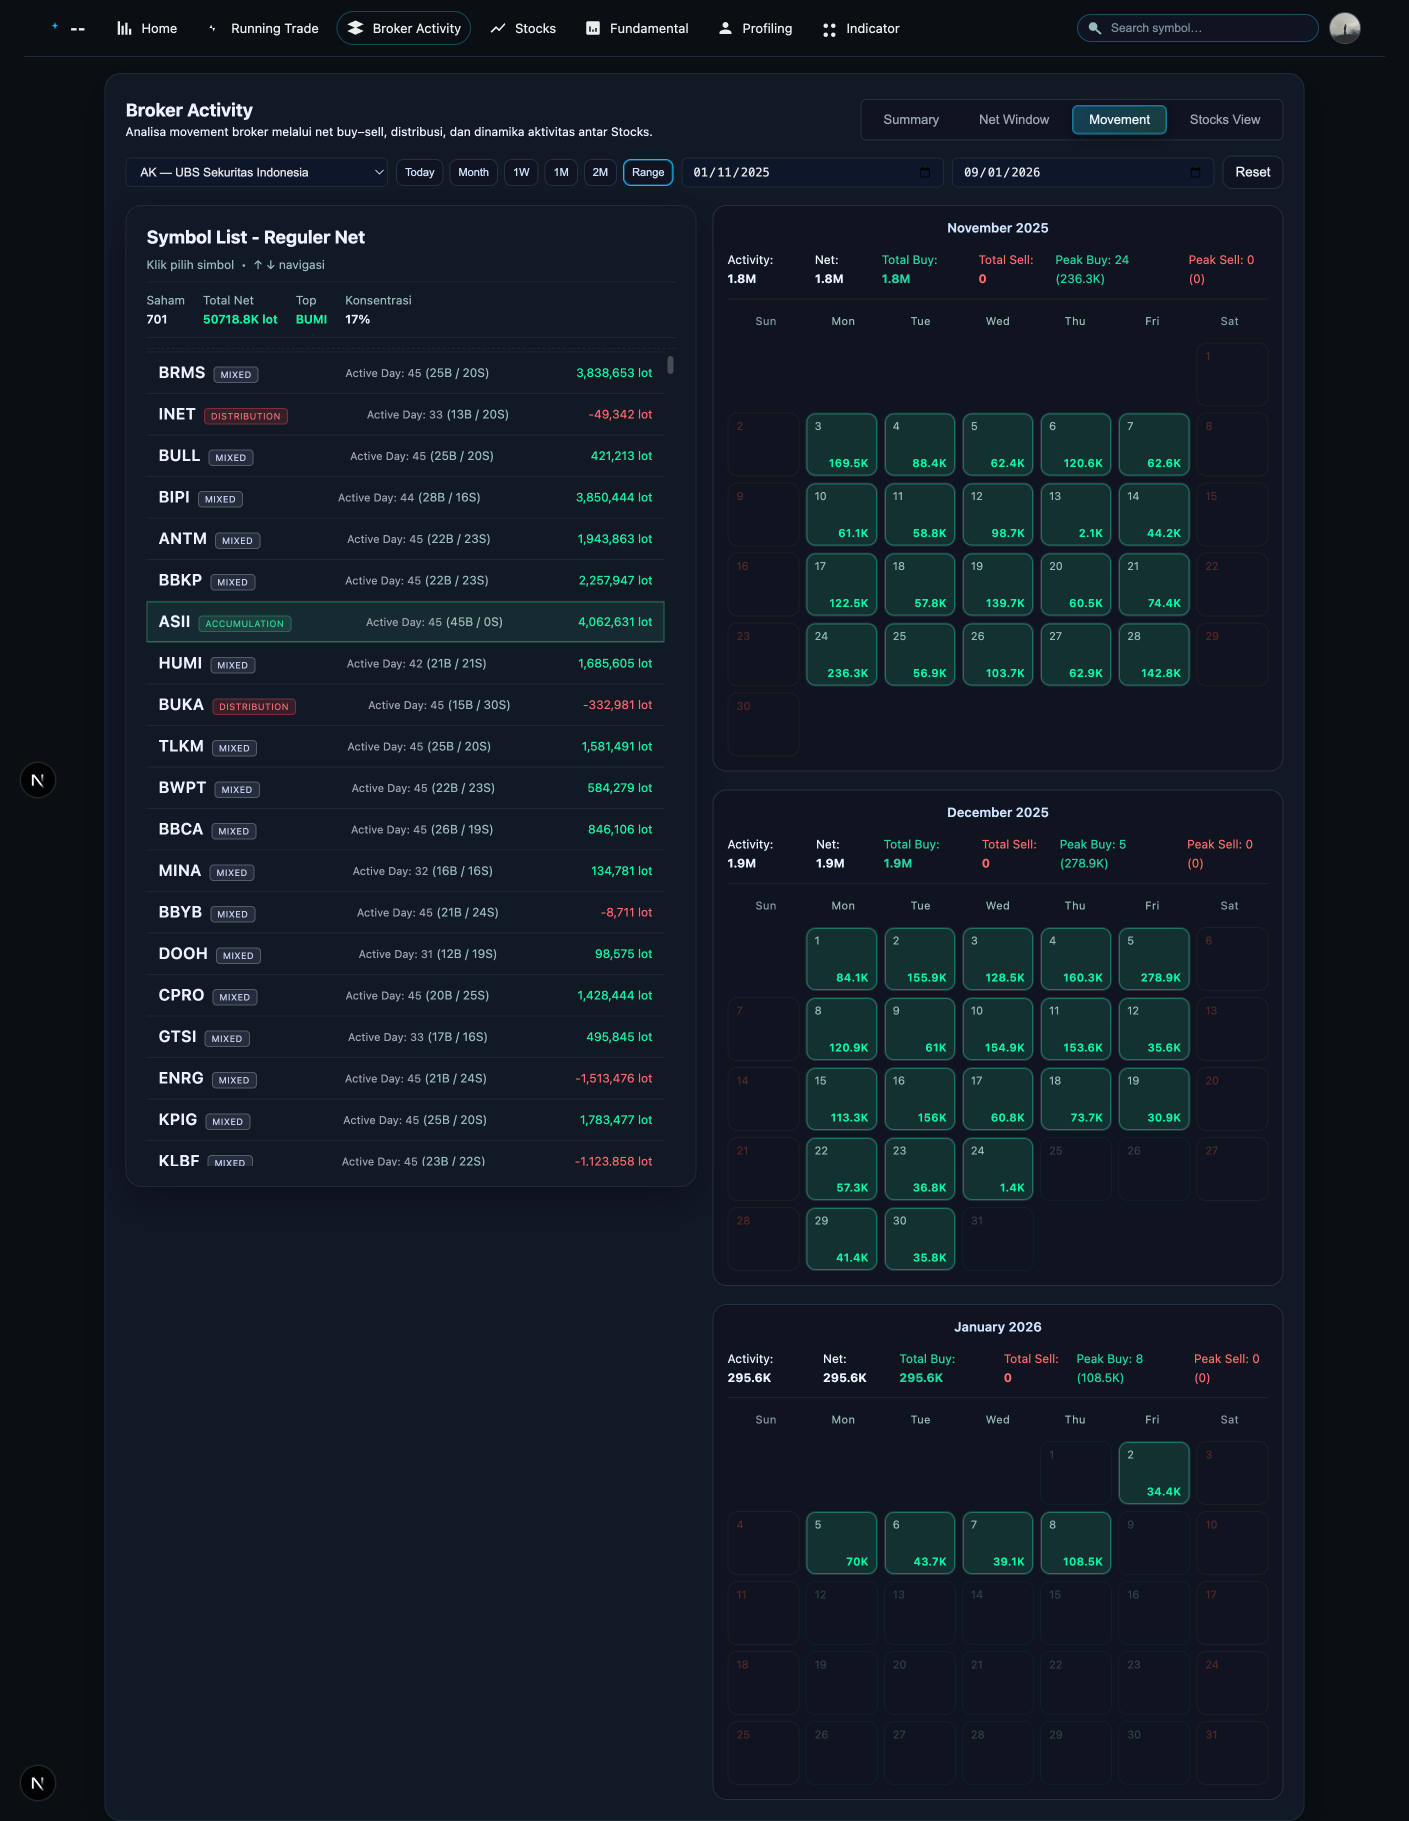
Task: Click the Indicator grid dots icon
Action: tap(829, 30)
